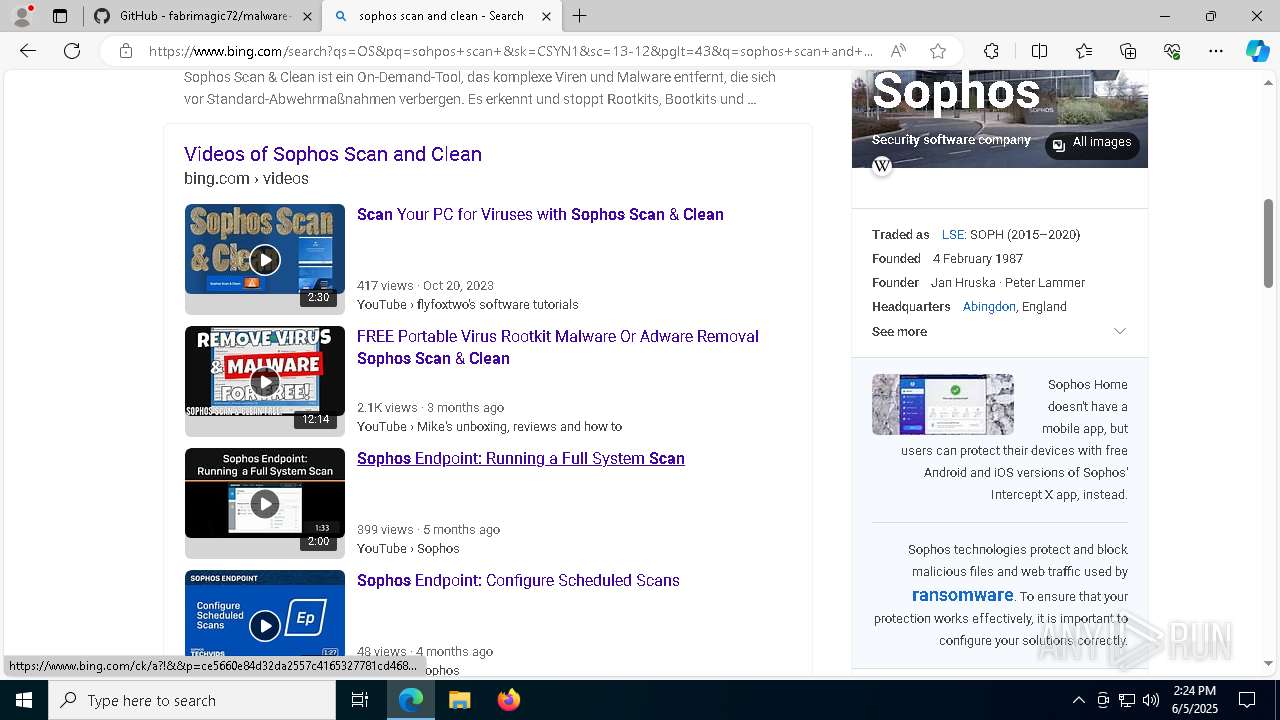Open the Abingdon headquarters link
The width and height of the screenshot is (1280, 720).
(x=989, y=307)
